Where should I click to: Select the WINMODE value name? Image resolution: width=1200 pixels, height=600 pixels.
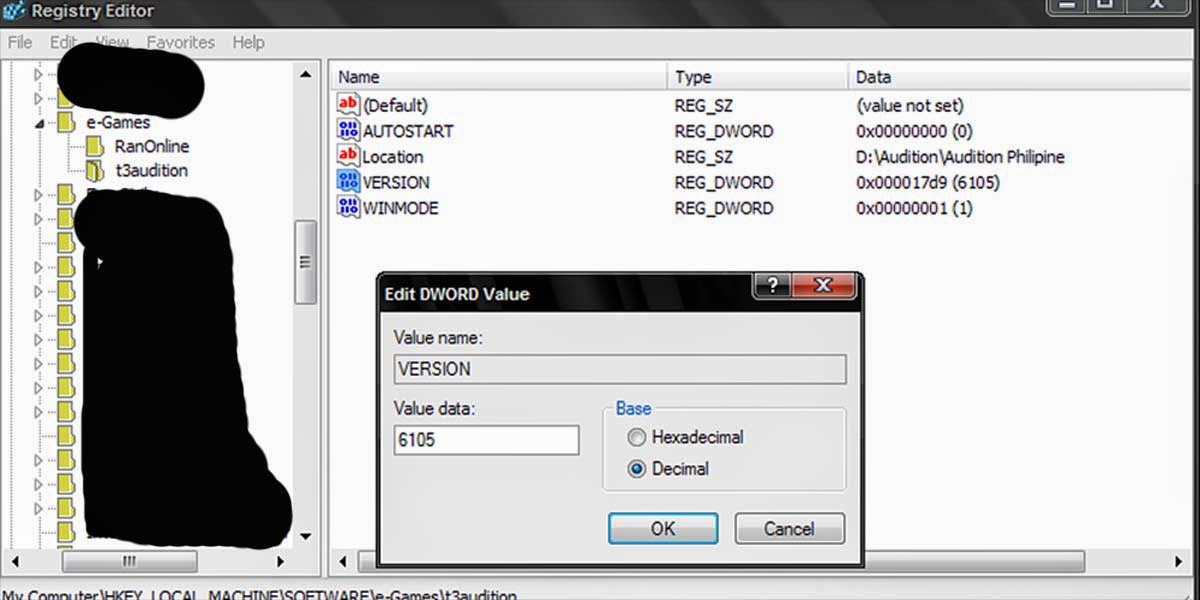point(400,208)
